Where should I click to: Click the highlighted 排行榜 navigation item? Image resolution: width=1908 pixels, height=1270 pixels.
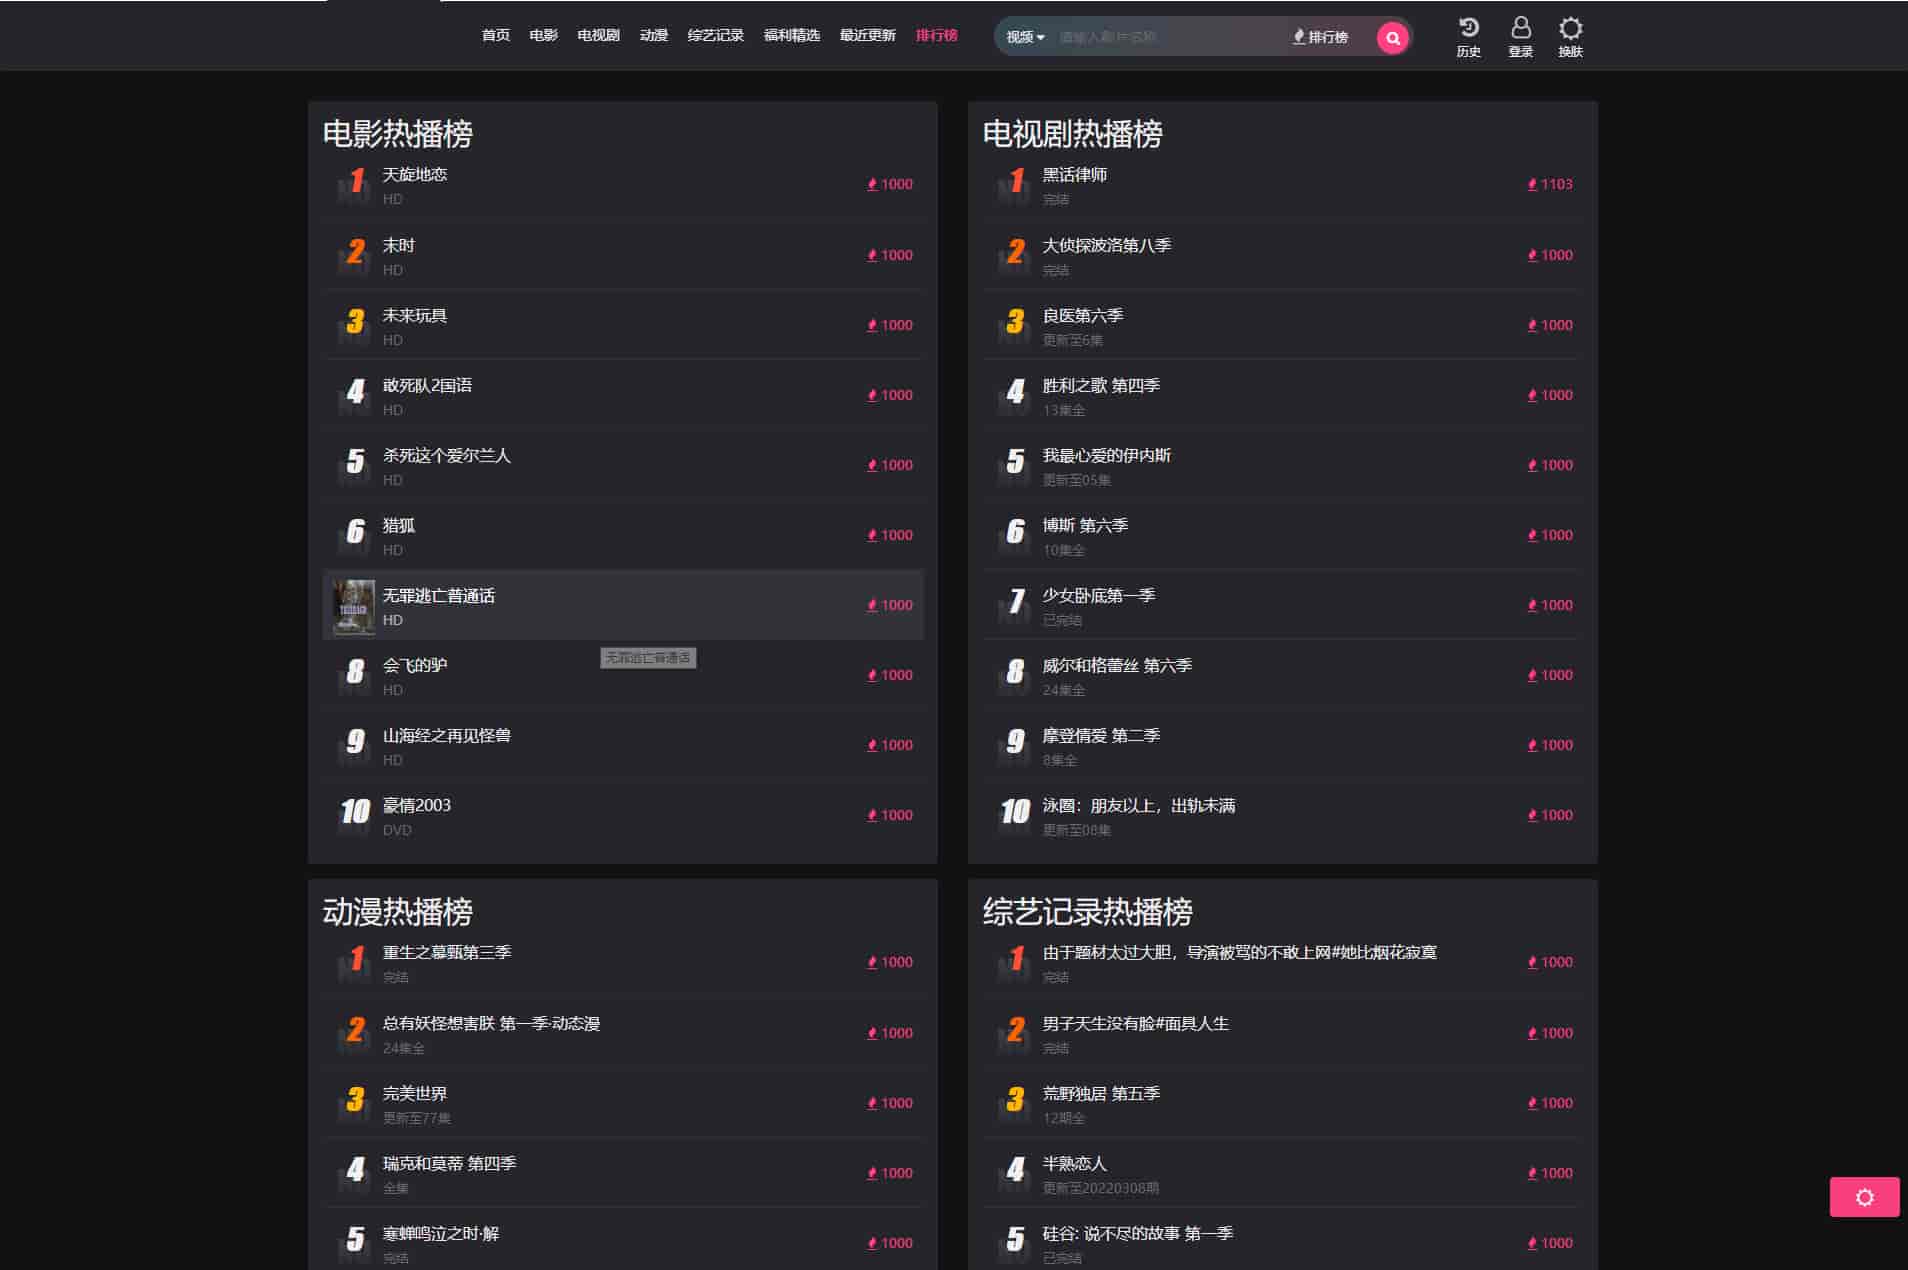(x=937, y=35)
